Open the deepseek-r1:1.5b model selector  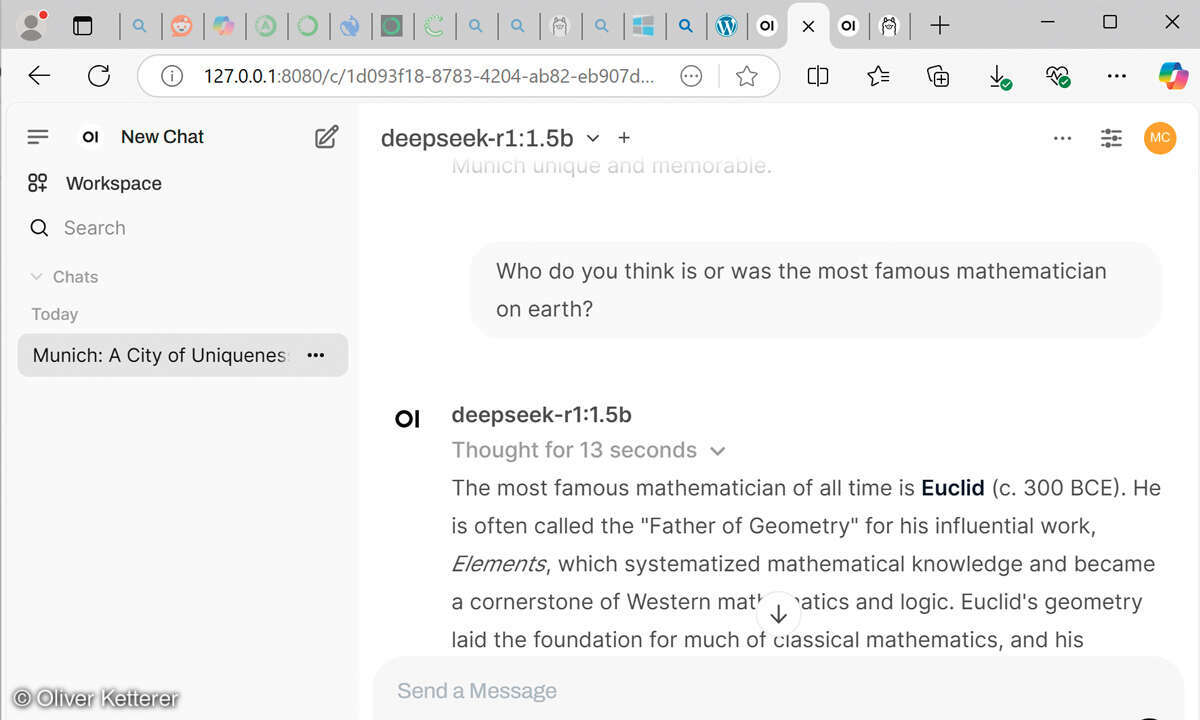tap(490, 138)
